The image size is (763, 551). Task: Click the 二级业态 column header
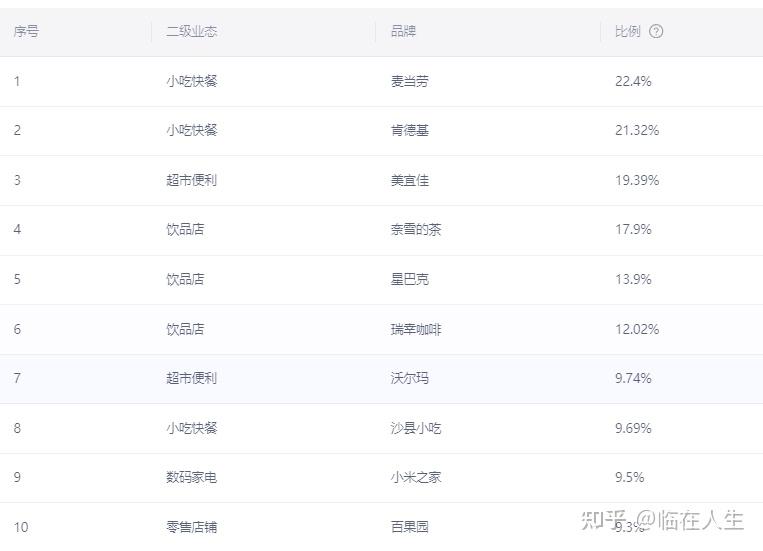pos(192,32)
